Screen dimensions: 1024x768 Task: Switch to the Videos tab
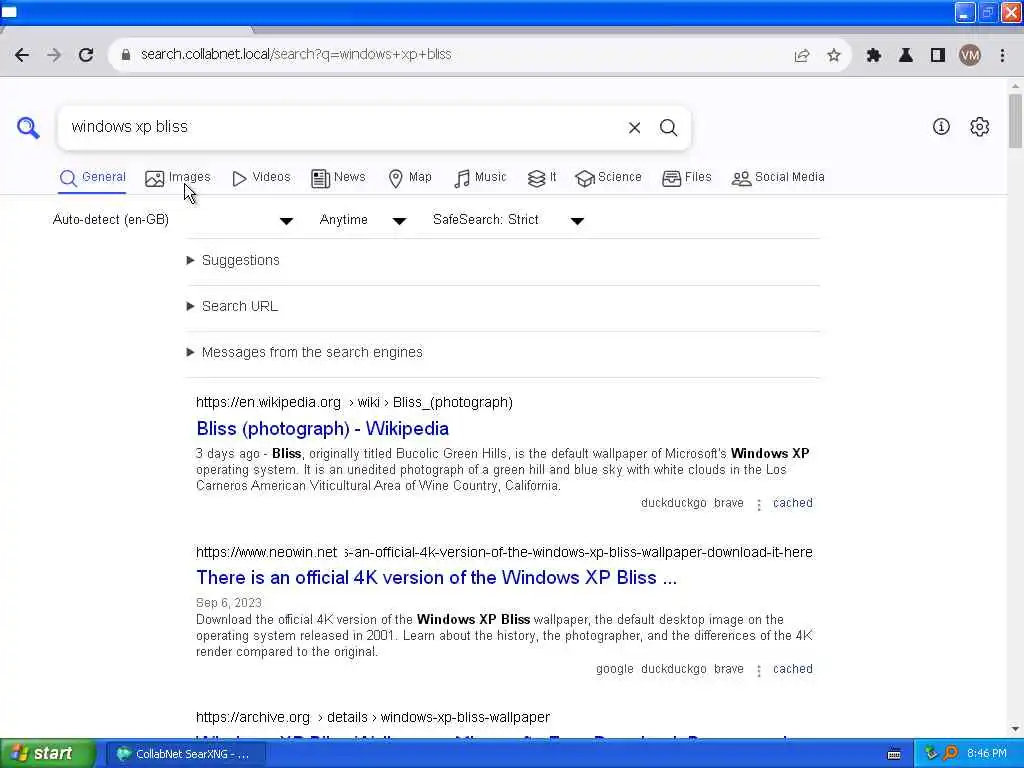[x=261, y=178]
